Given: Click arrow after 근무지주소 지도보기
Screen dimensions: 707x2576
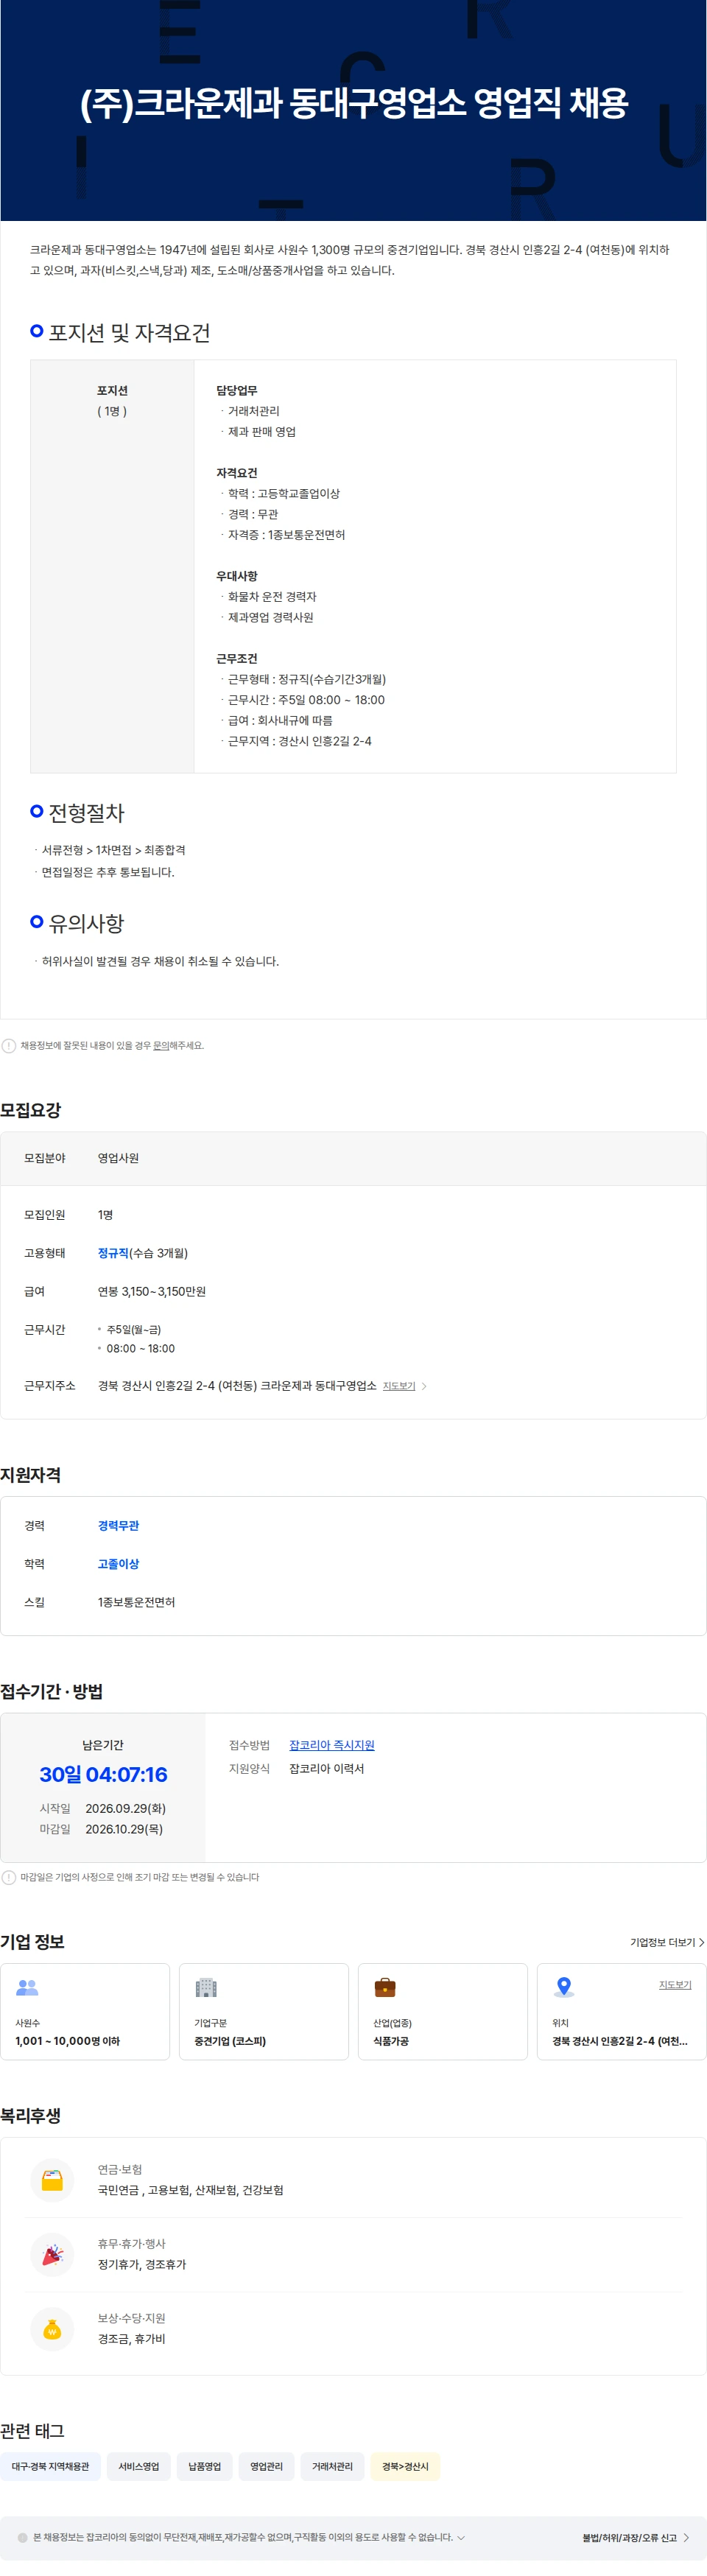Looking at the screenshot, I should click(x=424, y=1386).
